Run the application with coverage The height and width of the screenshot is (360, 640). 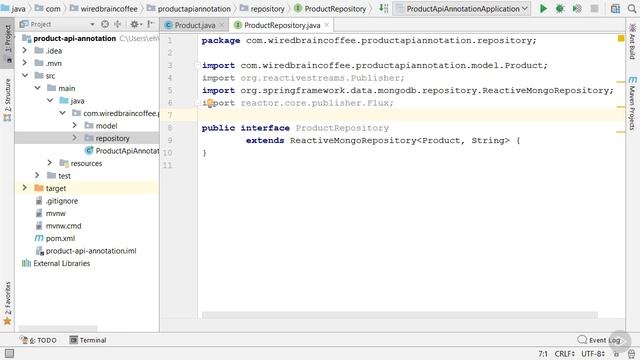click(577, 9)
